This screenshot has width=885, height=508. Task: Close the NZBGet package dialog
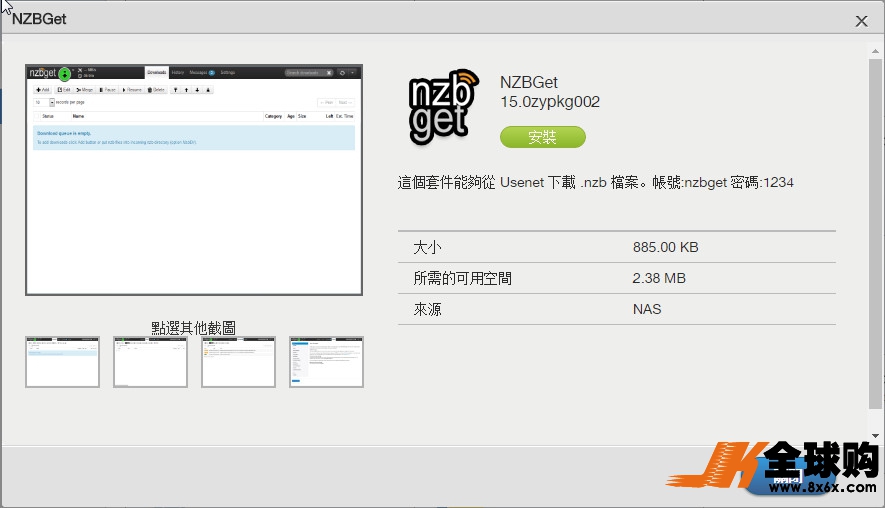[x=861, y=21]
